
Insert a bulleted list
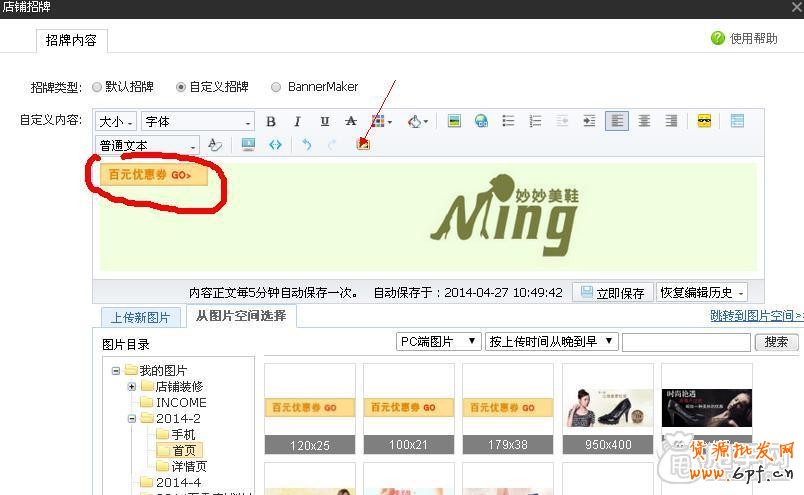pos(508,121)
